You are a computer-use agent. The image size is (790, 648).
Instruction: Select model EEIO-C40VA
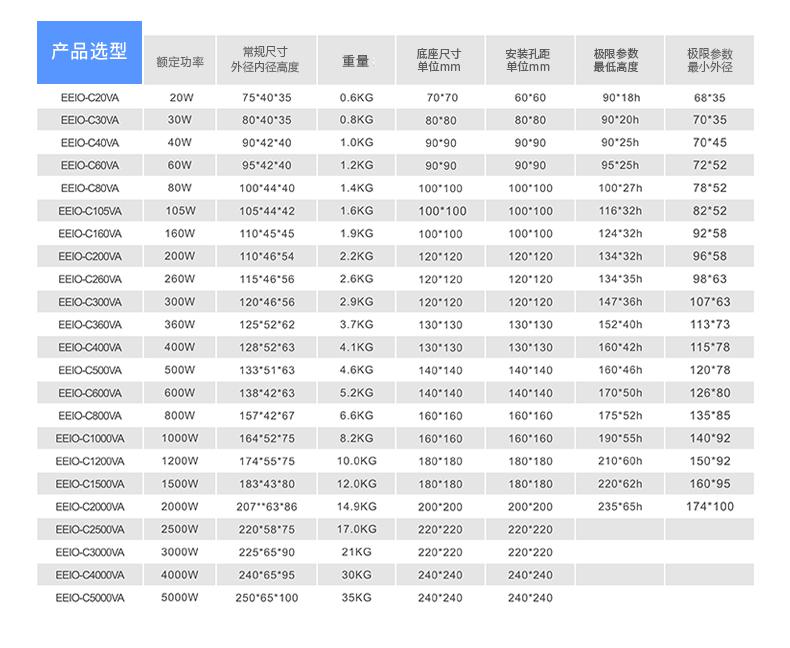point(90,143)
